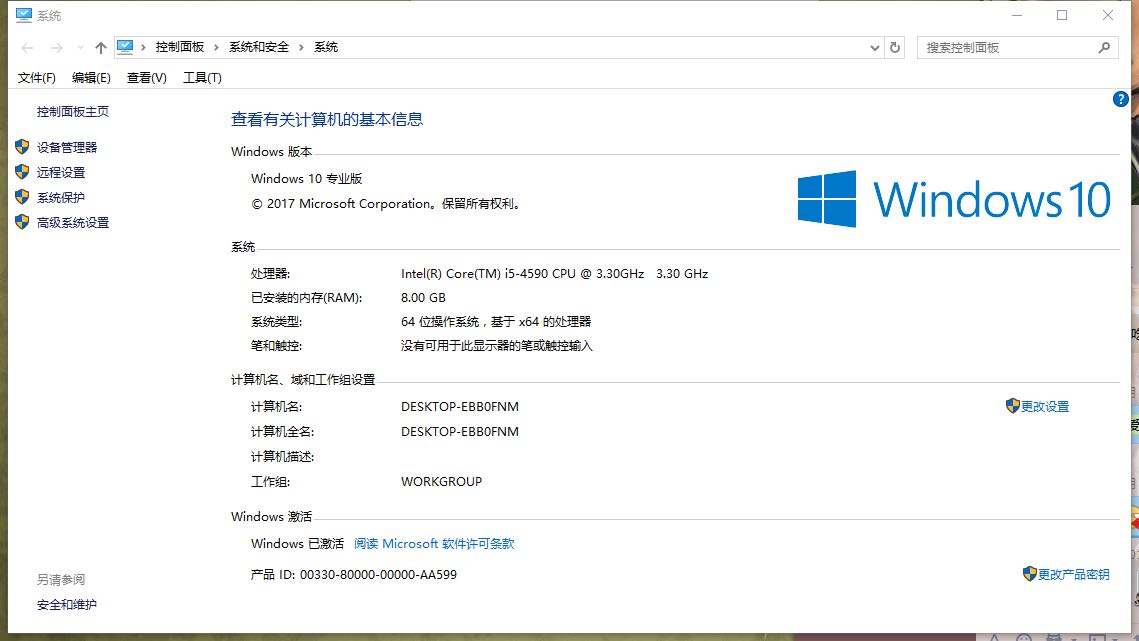Click the 搜索控制面板 search field
The image size is (1139, 641).
point(1010,47)
